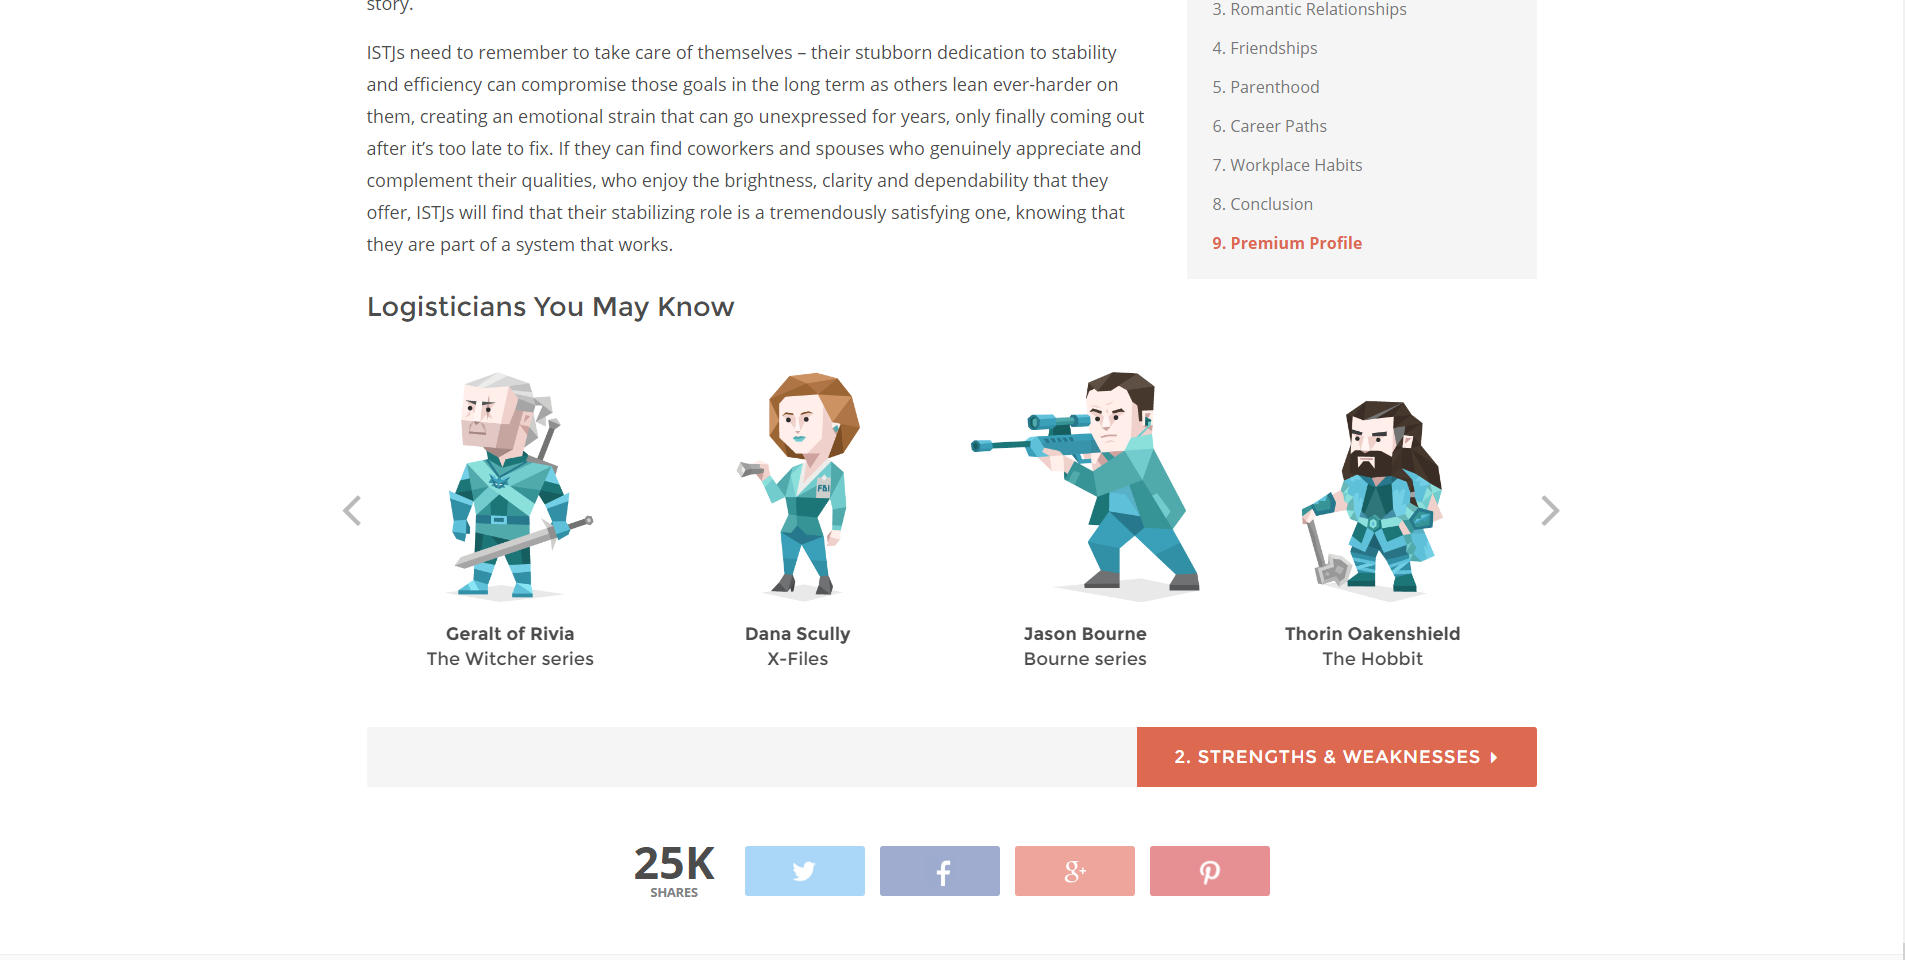Viewport: 1905px width, 960px height.
Task: Open Friendships section in sidebar
Action: (x=1264, y=48)
